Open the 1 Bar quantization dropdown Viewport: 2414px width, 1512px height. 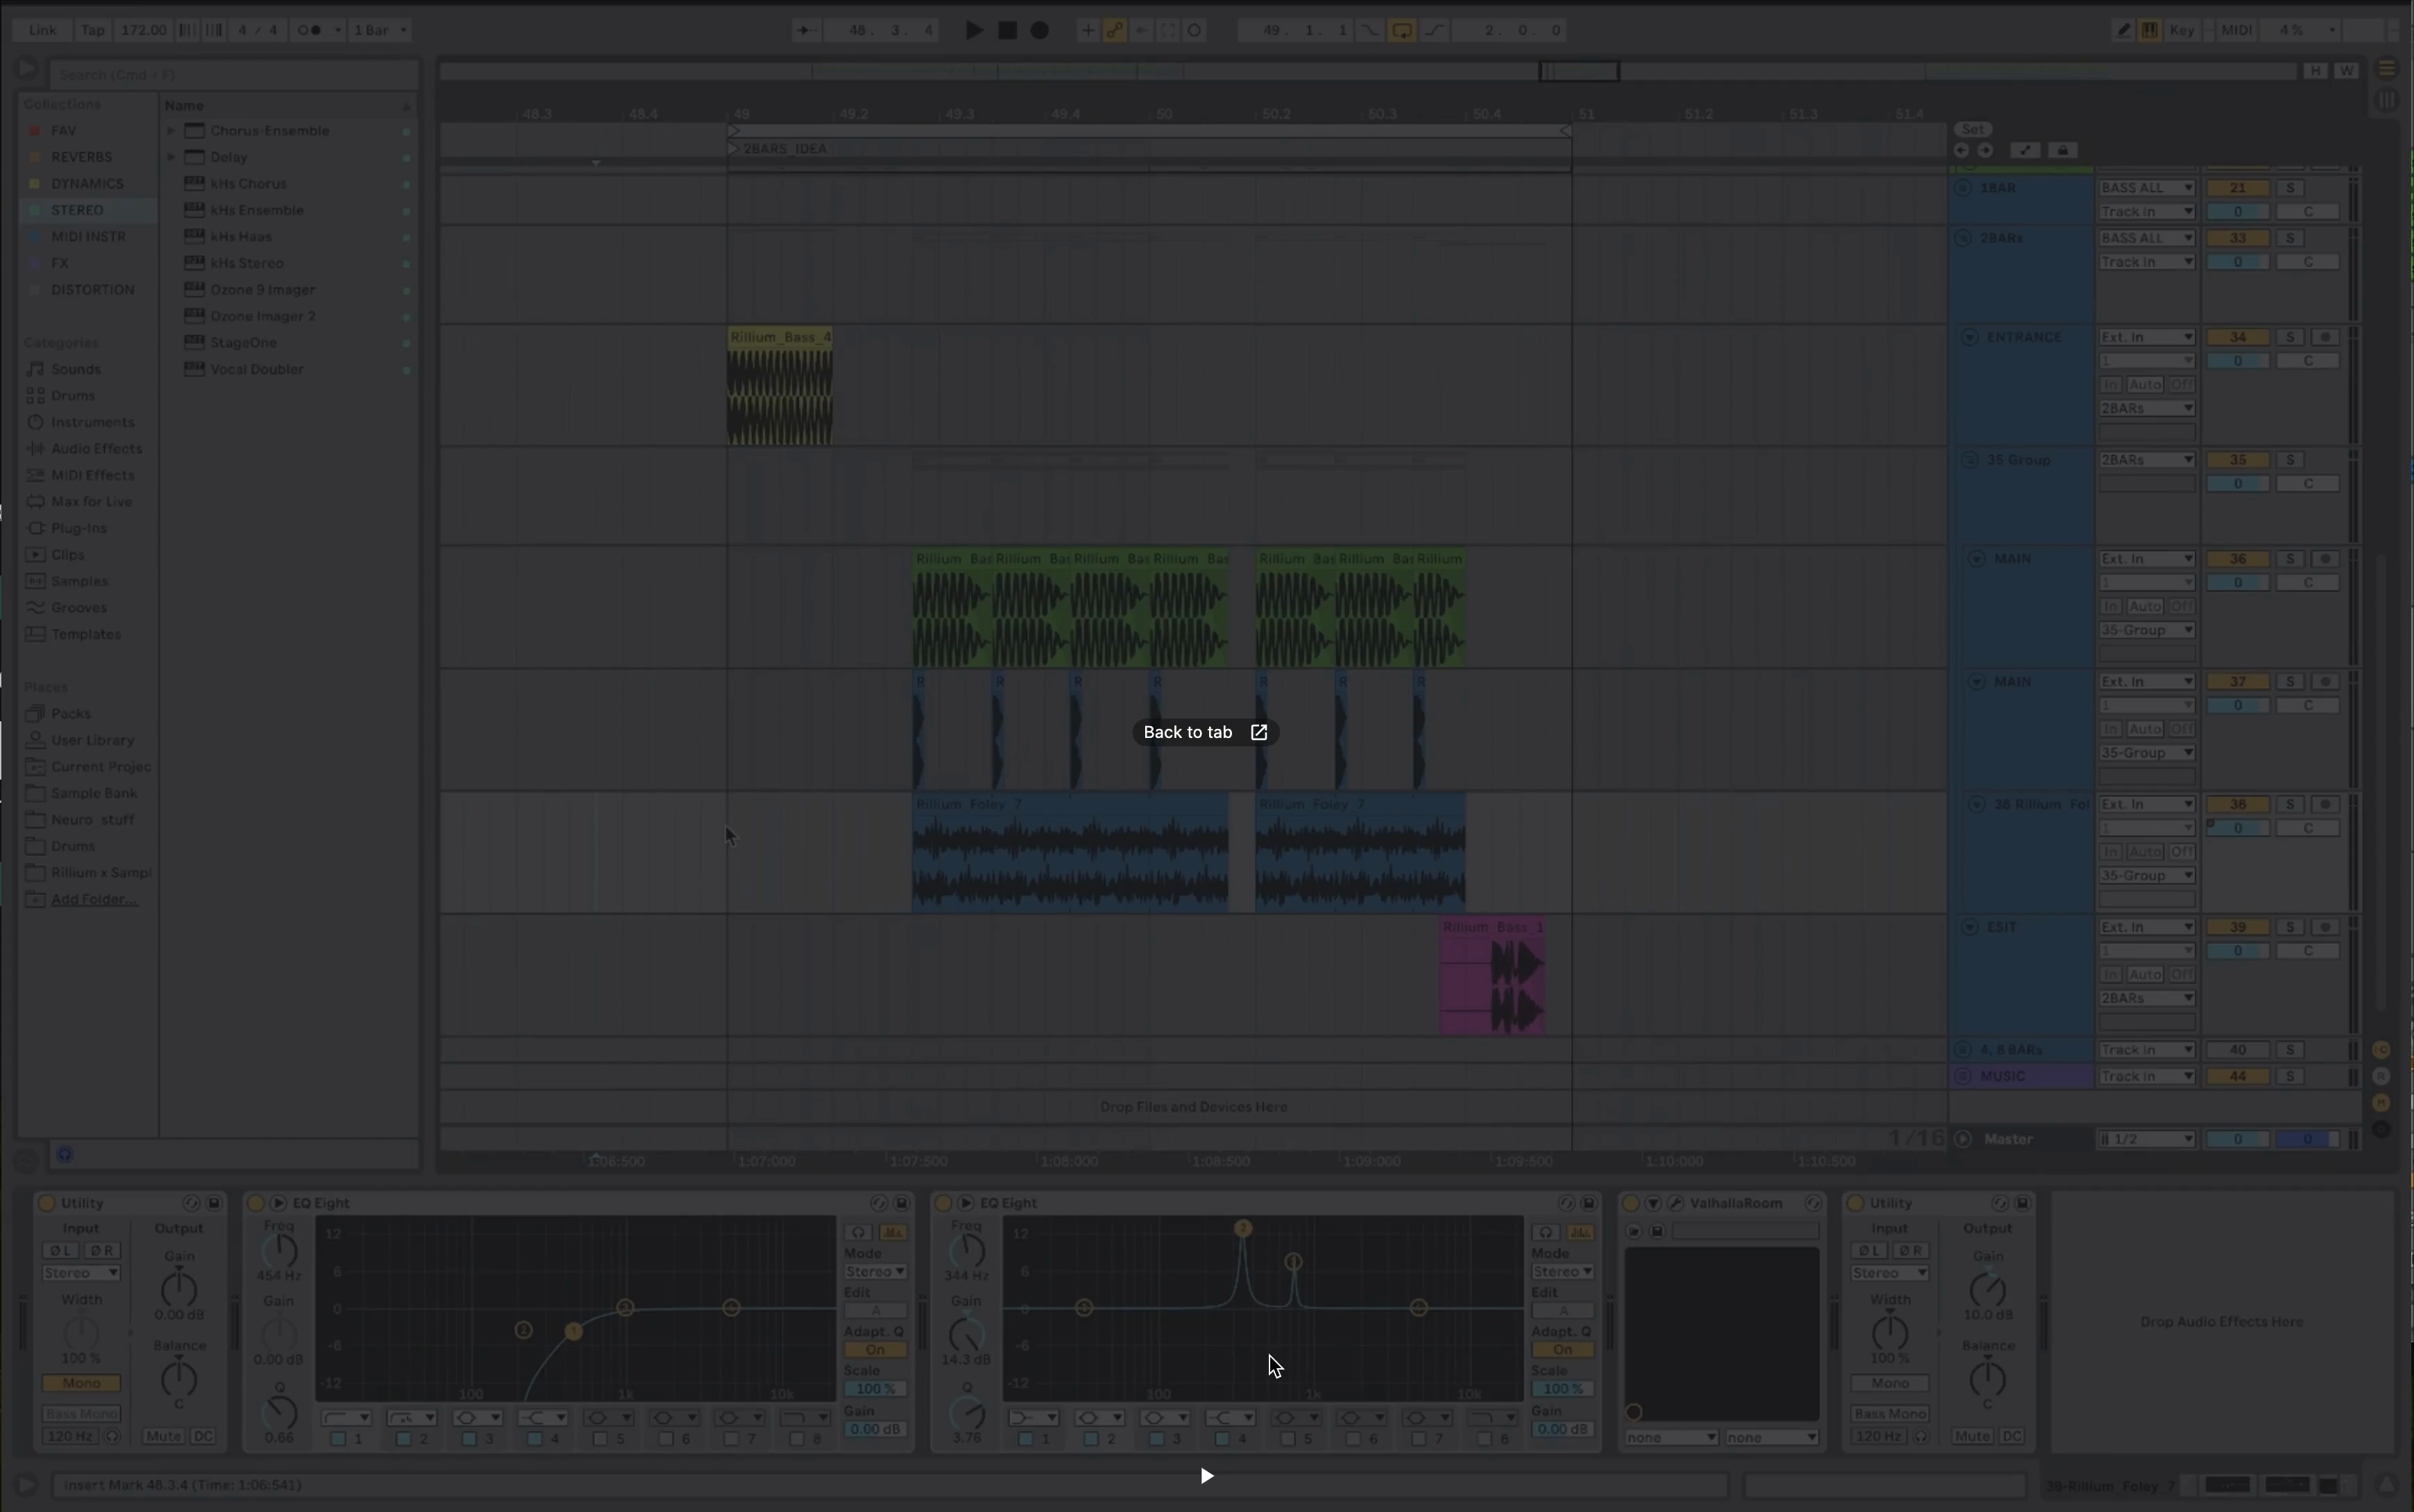(380, 30)
